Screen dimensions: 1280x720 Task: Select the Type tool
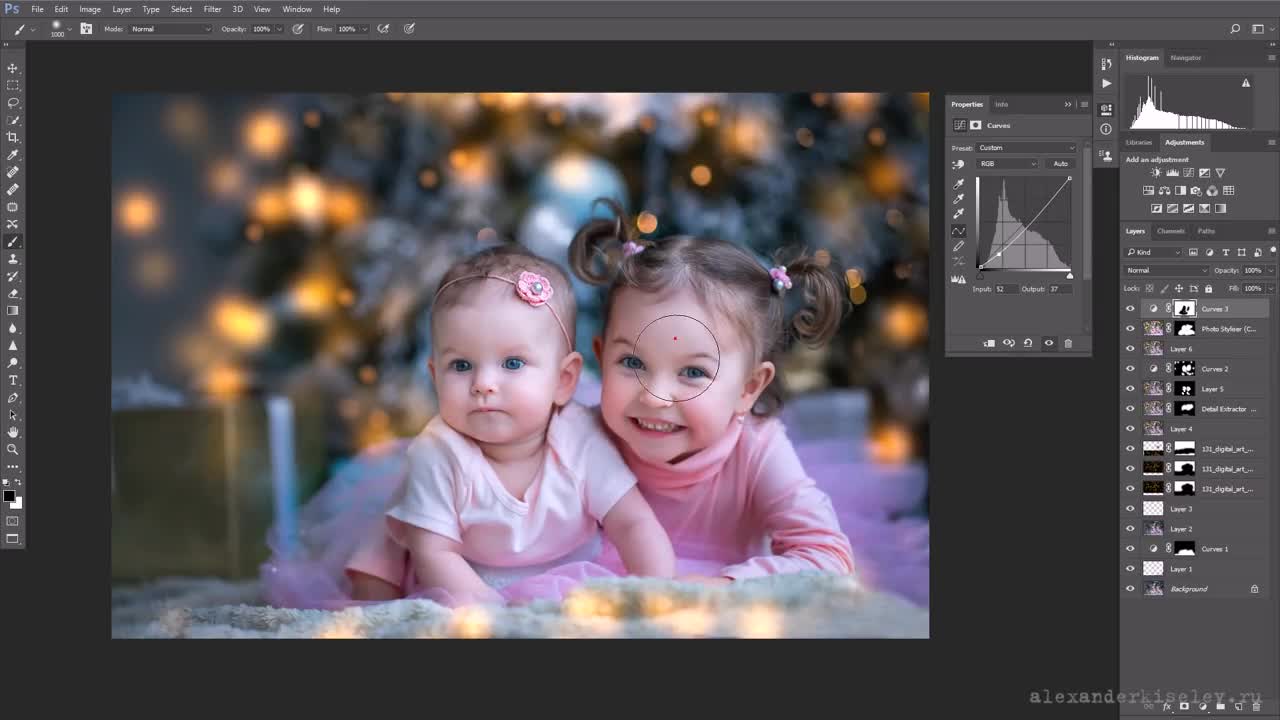click(x=13, y=380)
